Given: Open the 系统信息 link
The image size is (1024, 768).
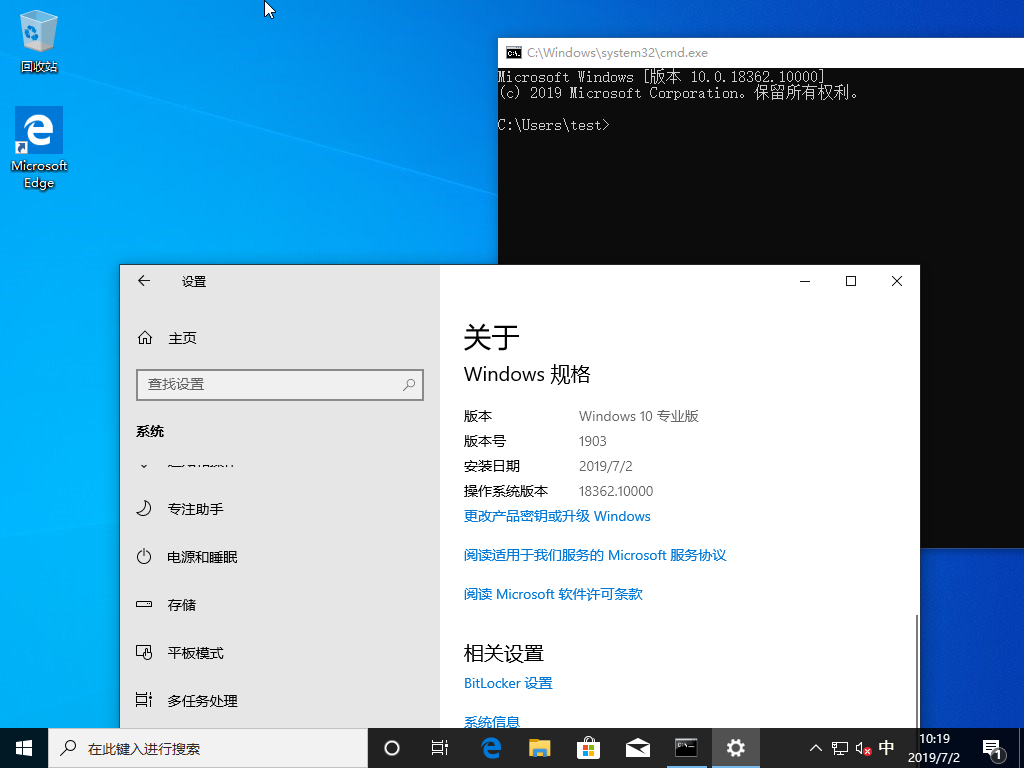Looking at the screenshot, I should tap(492, 722).
